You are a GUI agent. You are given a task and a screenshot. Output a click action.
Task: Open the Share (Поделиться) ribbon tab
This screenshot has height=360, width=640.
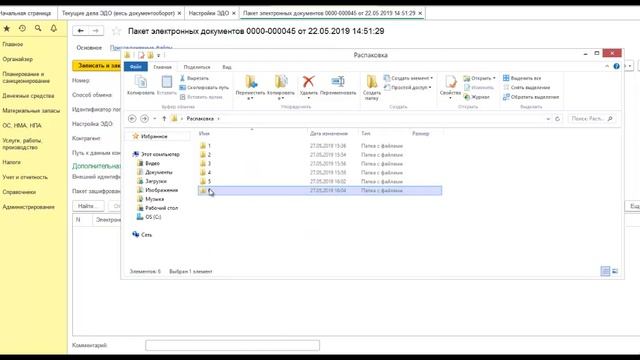[x=197, y=67]
